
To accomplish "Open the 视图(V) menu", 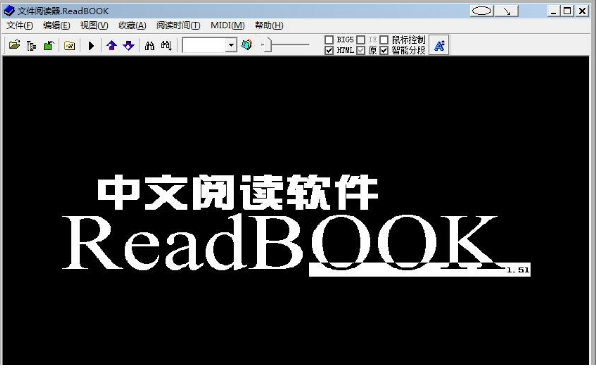I will click(94, 25).
